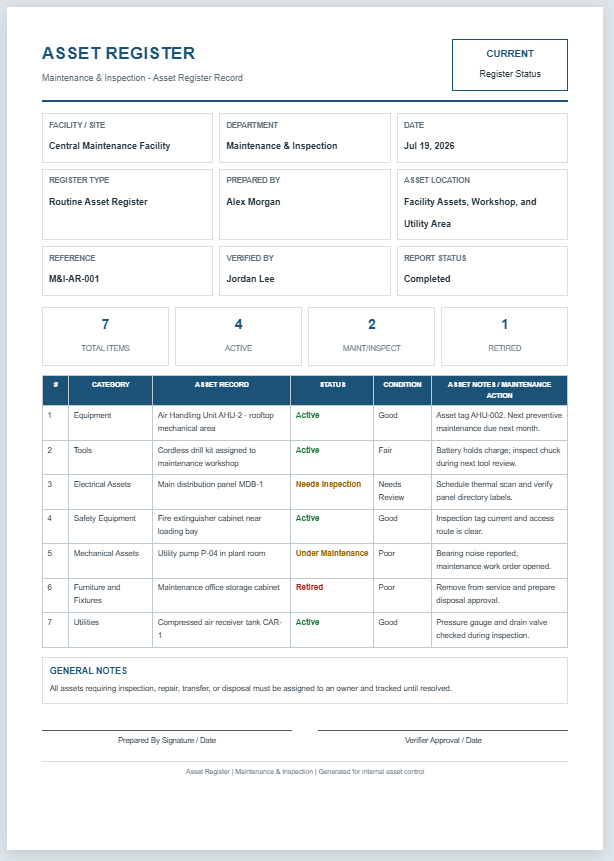614x861 pixels.
Task: Select the date 'Jul 19, 2026'
Action: pyautogui.click(x=429, y=146)
